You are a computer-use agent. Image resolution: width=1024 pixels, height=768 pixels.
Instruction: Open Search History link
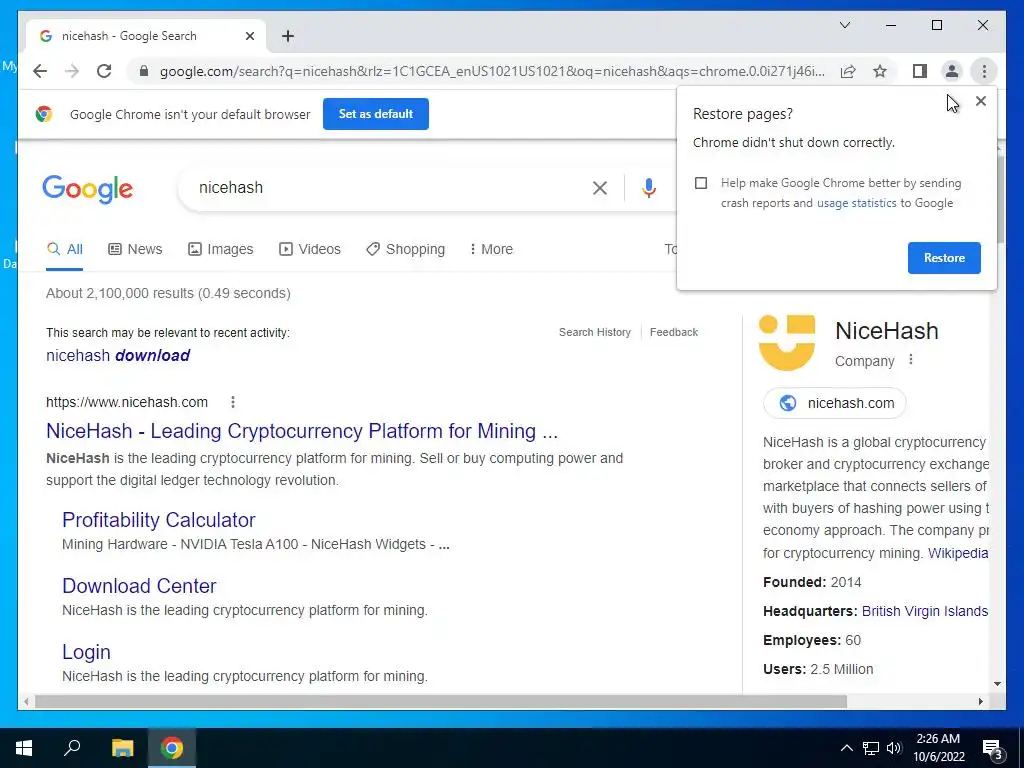tap(595, 332)
